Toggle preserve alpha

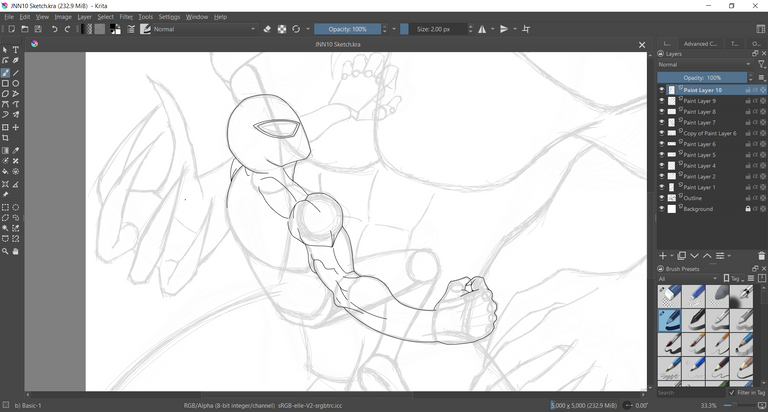pyautogui.click(x=282, y=29)
